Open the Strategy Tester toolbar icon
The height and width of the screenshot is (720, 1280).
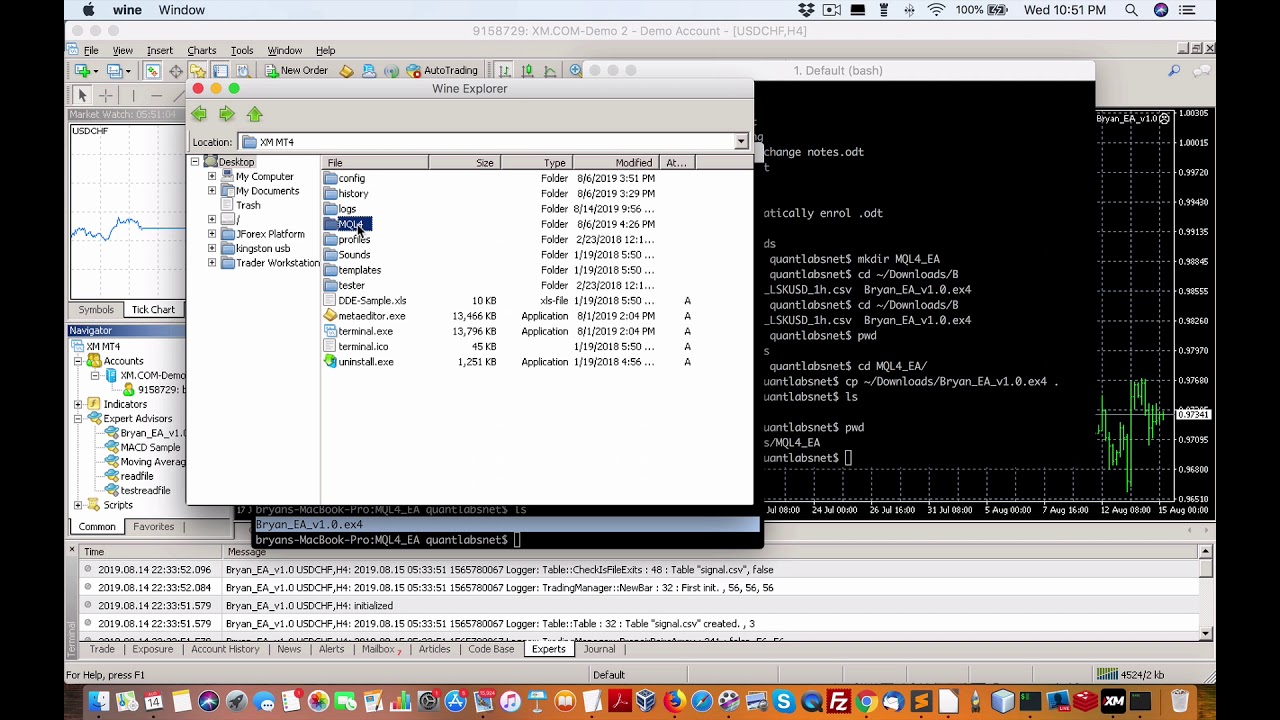(241, 71)
